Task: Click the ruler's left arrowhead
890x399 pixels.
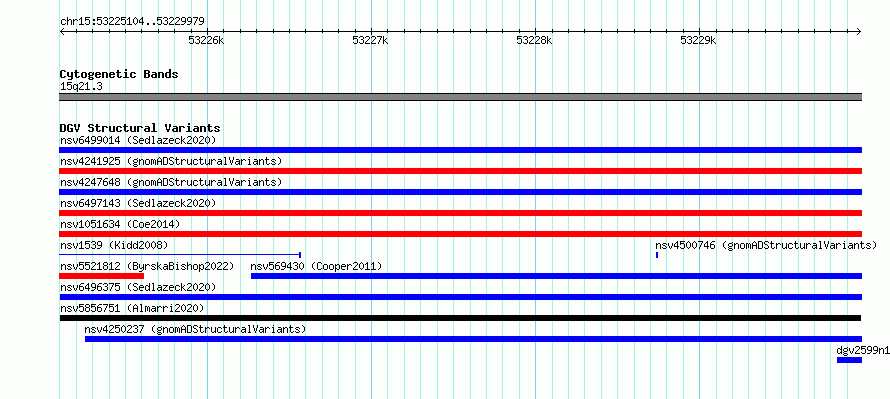Action: point(62,32)
